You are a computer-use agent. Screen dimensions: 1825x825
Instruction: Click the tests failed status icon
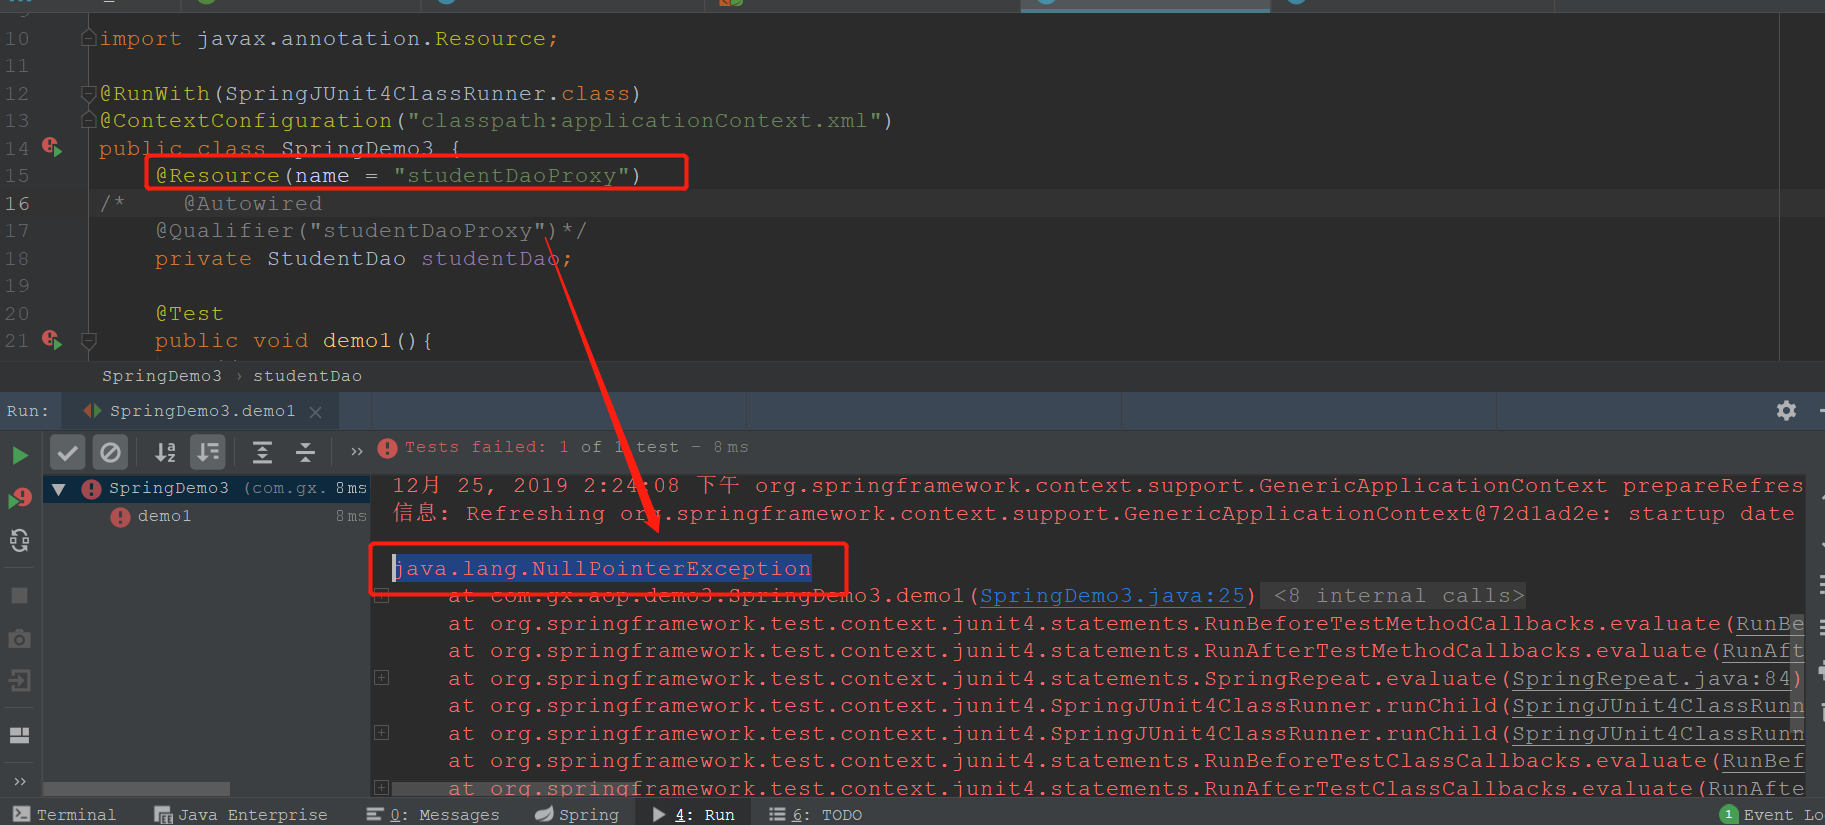(387, 448)
